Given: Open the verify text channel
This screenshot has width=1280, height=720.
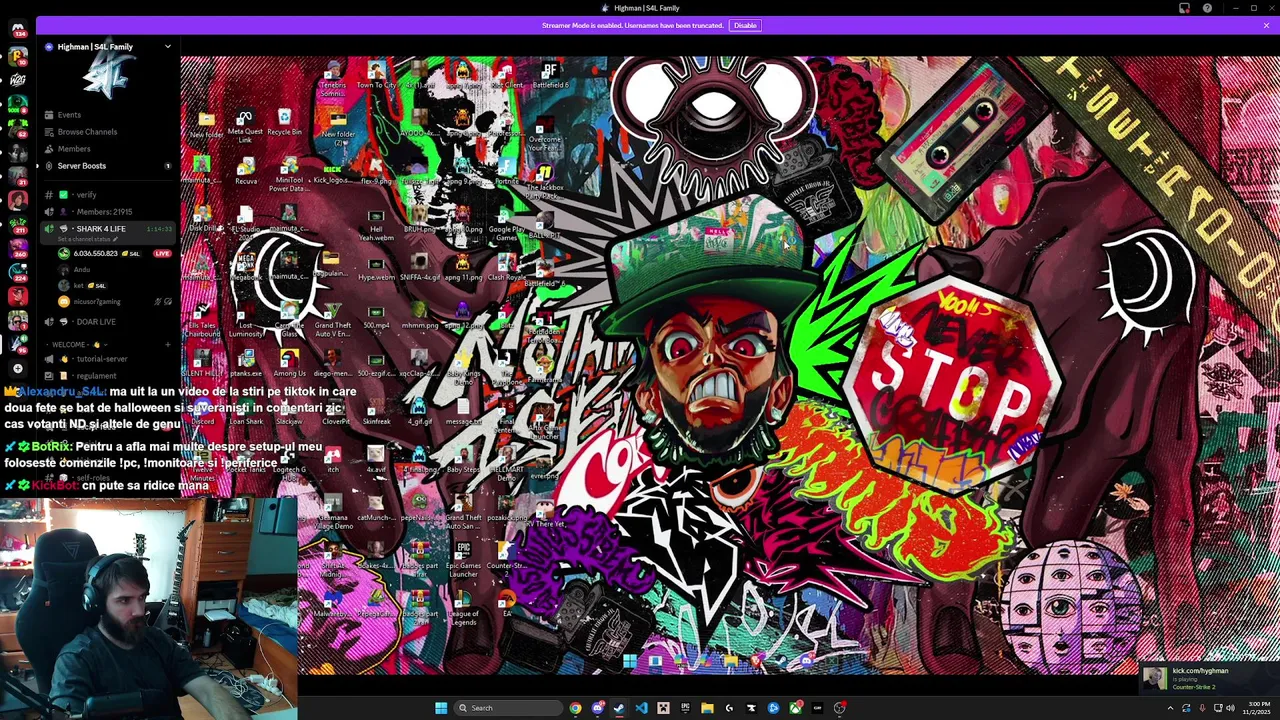Looking at the screenshot, I should click(86, 195).
